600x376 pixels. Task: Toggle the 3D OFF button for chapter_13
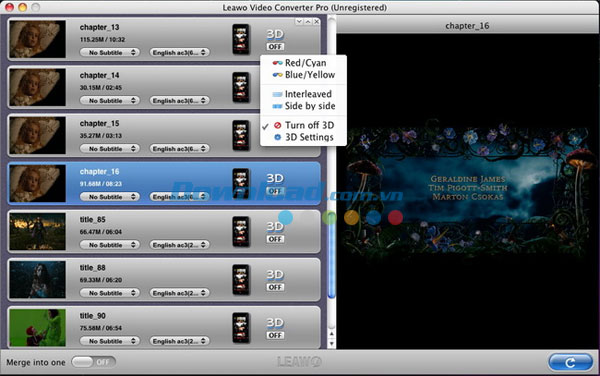275,47
